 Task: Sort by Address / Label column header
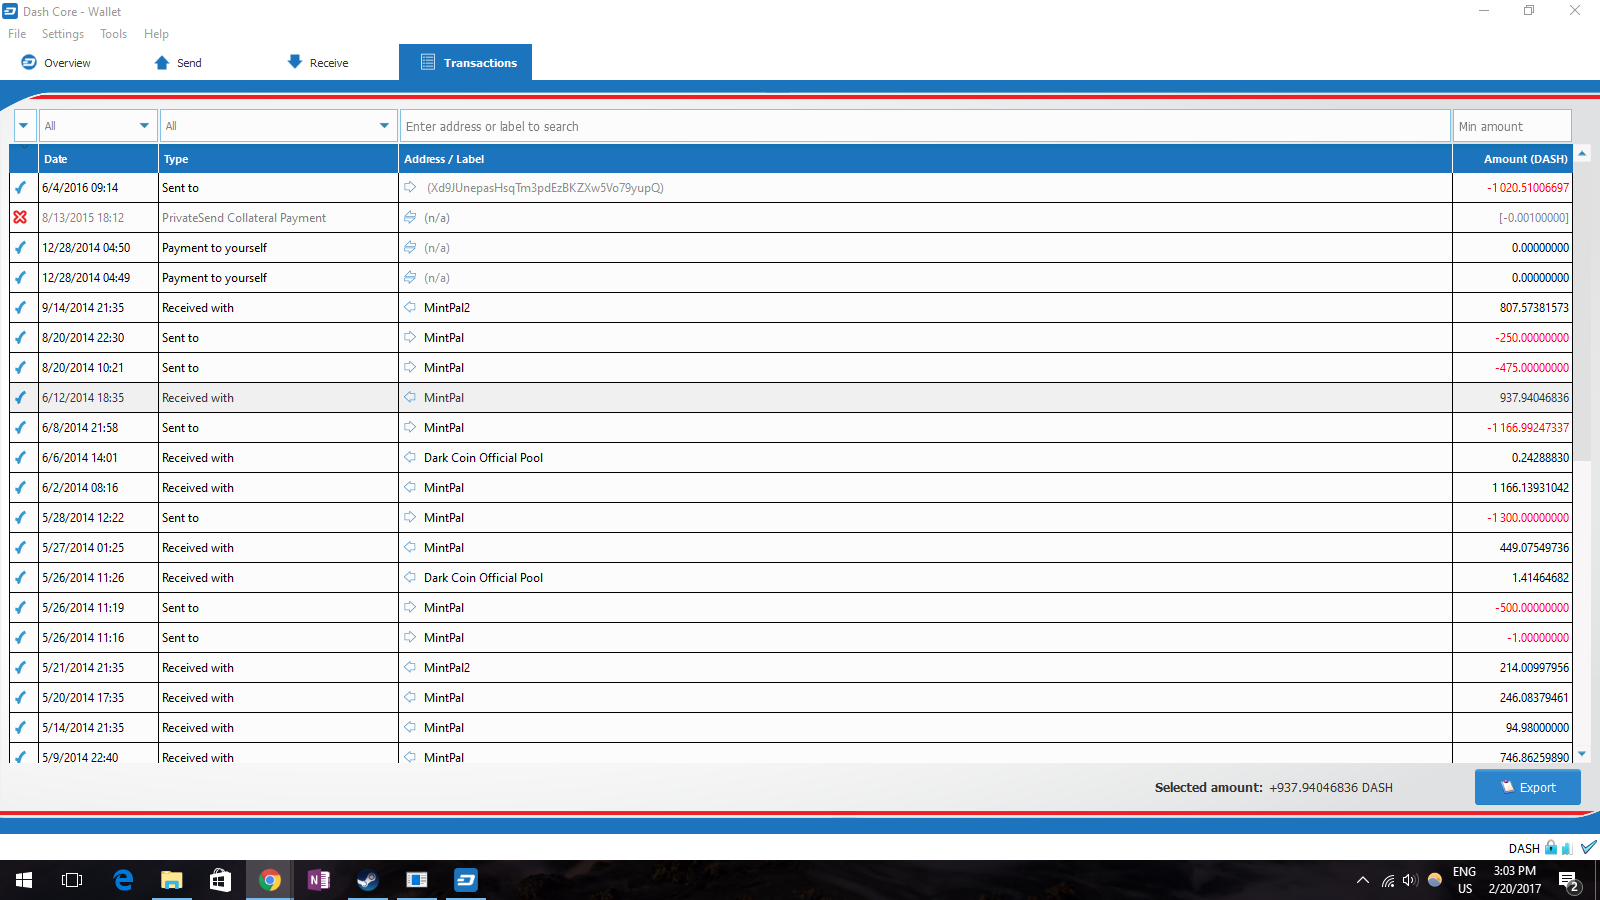point(925,159)
